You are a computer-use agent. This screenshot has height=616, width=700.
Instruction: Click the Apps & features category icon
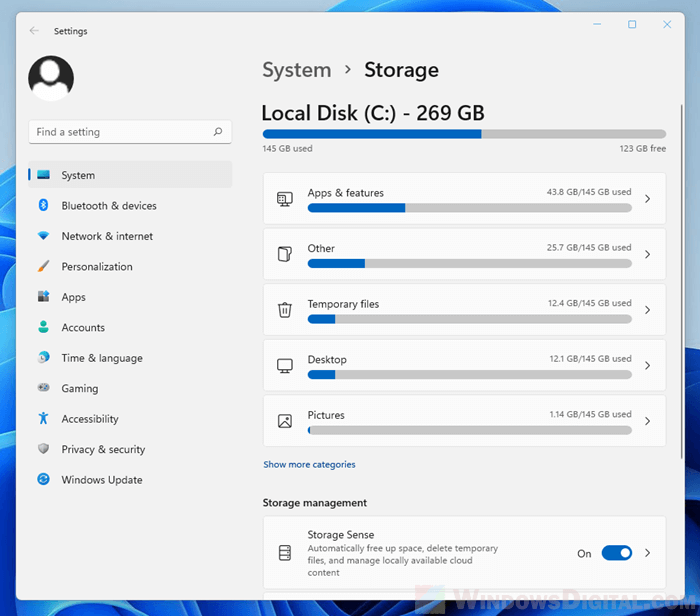coord(285,199)
